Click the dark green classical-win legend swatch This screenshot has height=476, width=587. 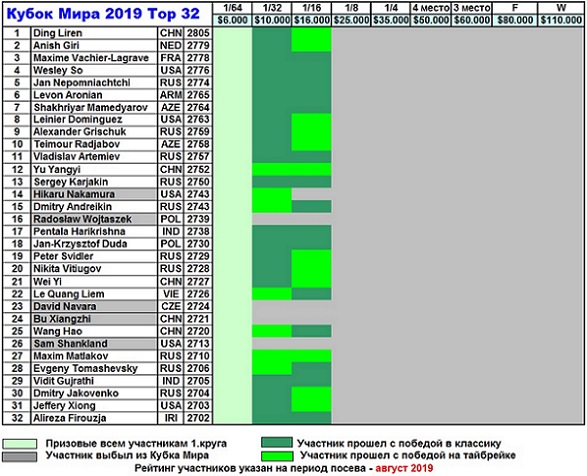tap(277, 442)
